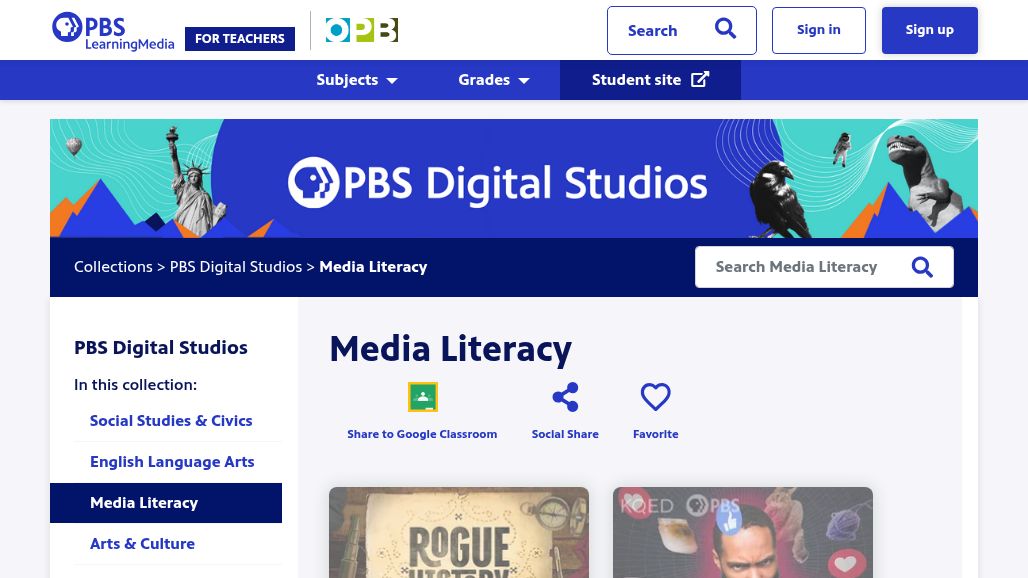Go to Collections breadcrumb
1028x578 pixels.
pos(113,267)
